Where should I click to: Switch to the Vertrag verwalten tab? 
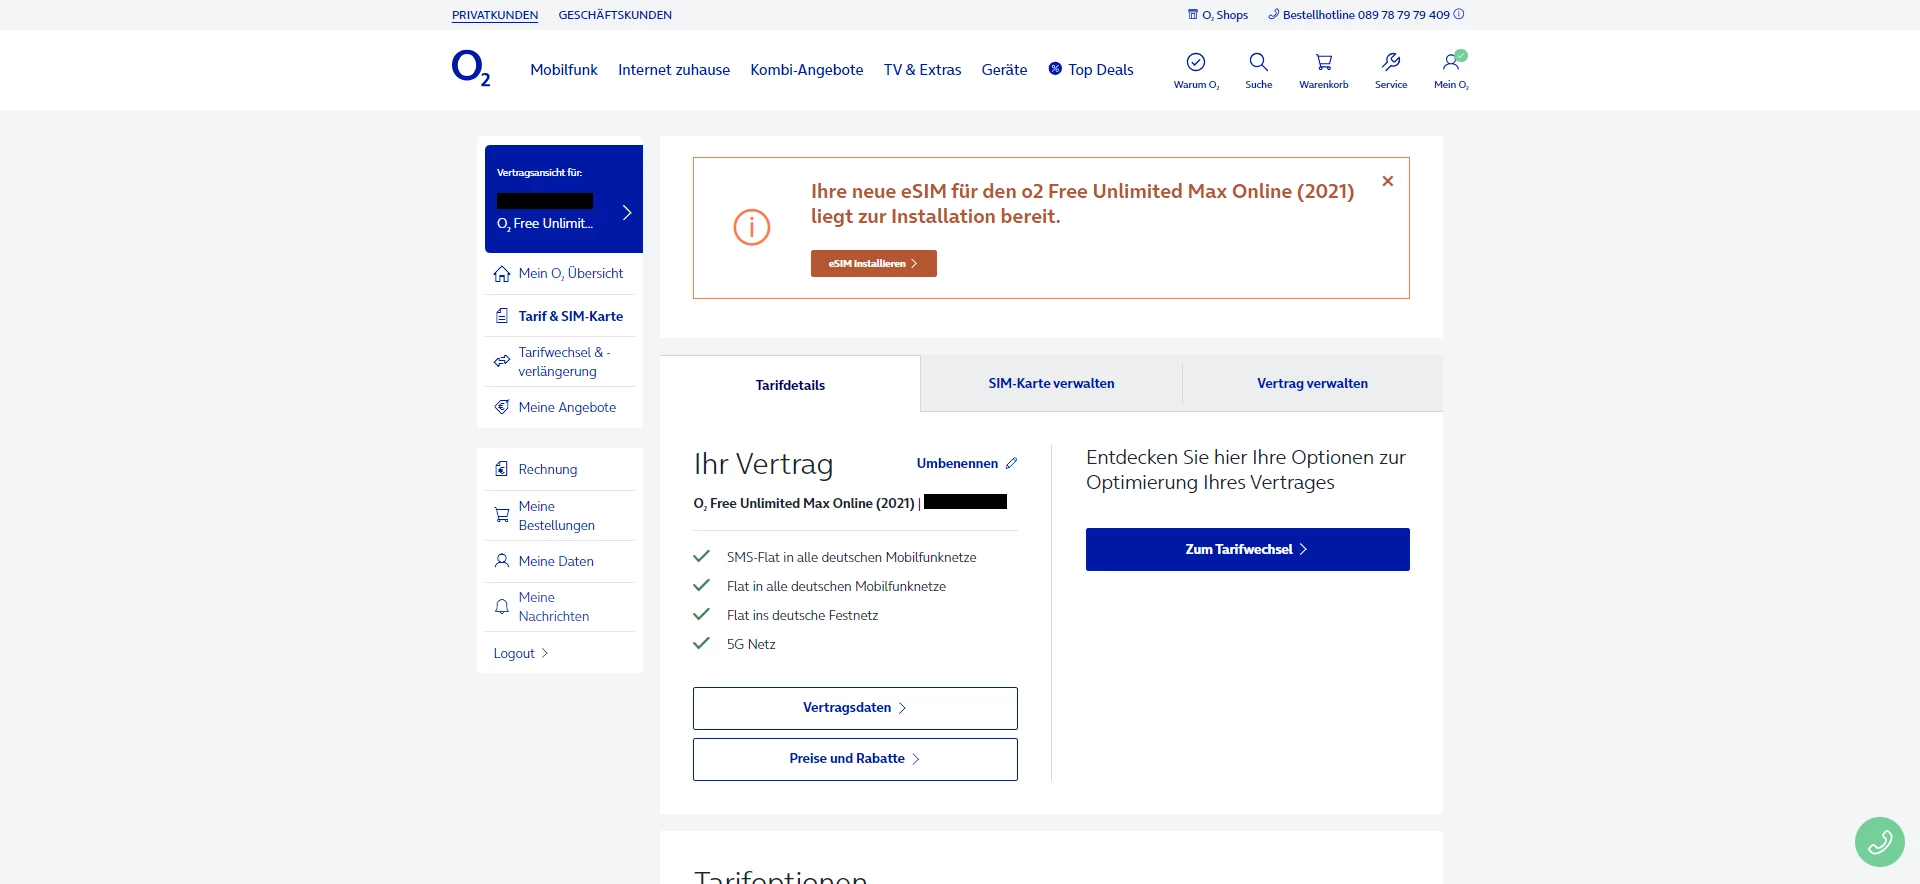click(x=1312, y=383)
